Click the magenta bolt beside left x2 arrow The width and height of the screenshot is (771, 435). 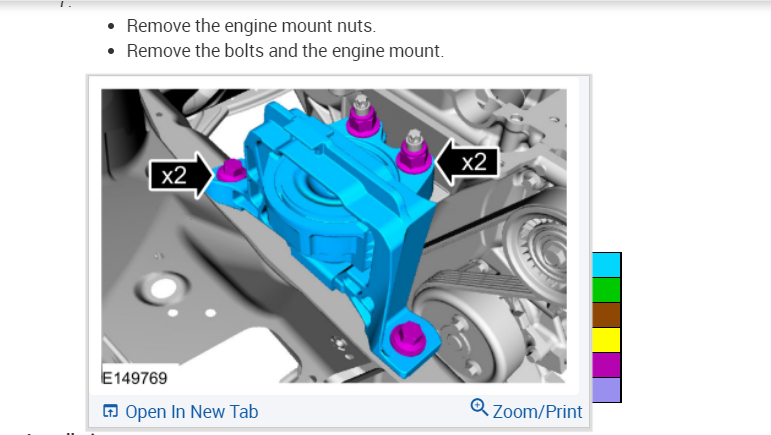pyautogui.click(x=231, y=170)
